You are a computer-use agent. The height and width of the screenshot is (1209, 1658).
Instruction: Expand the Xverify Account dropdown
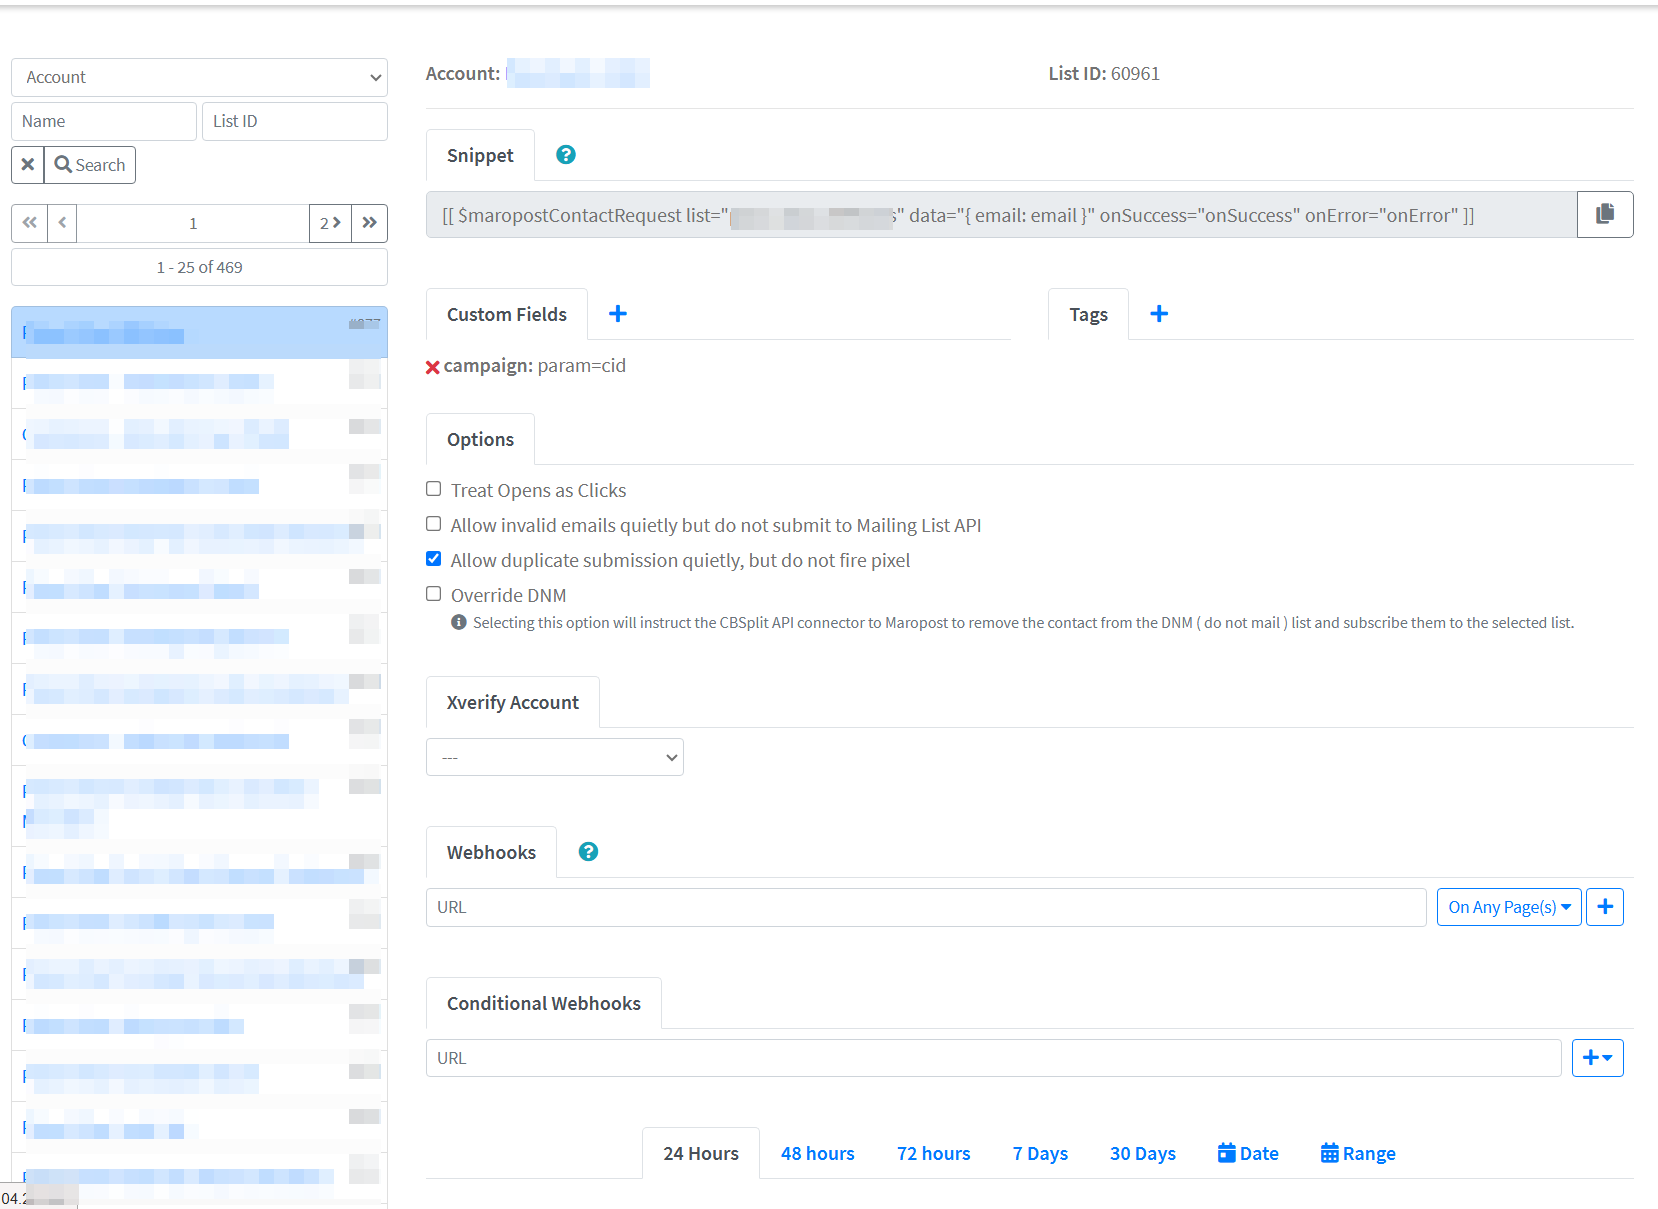click(x=554, y=757)
